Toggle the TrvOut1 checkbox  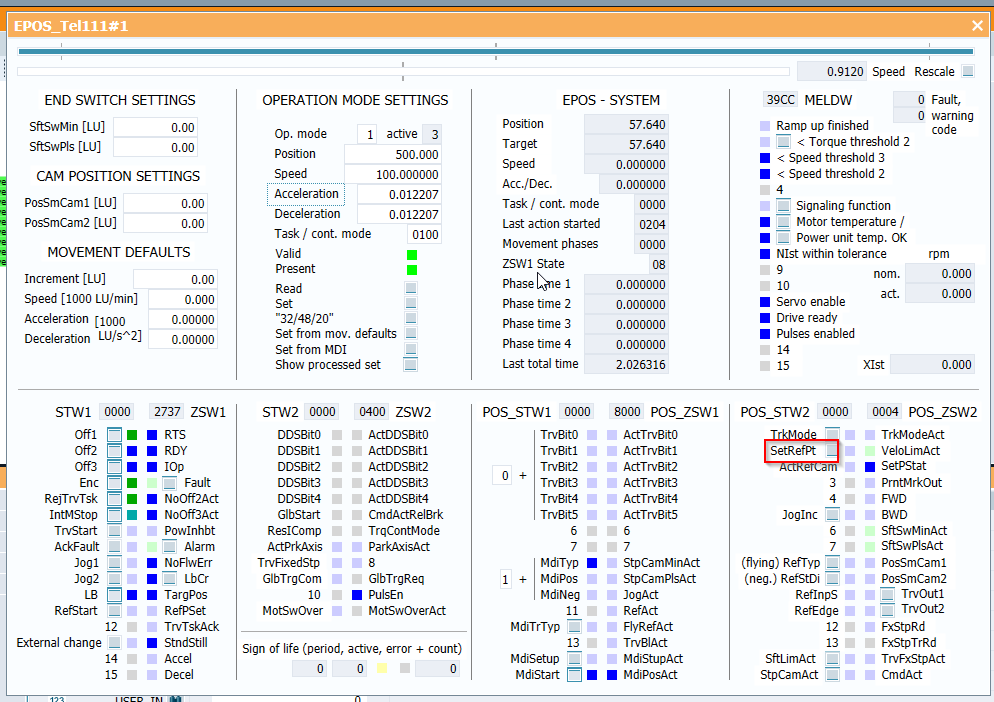point(887,595)
